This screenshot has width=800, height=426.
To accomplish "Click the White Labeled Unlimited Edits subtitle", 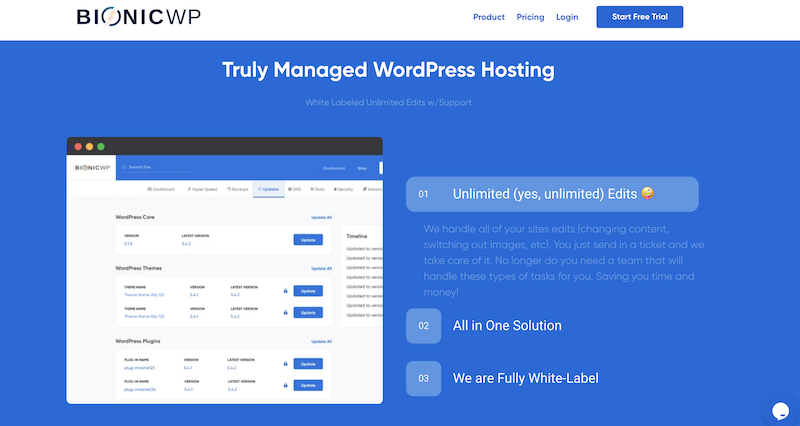I will (388, 103).
